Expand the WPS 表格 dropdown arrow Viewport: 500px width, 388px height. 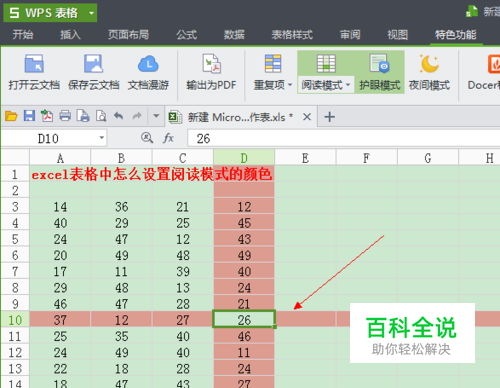(91, 13)
